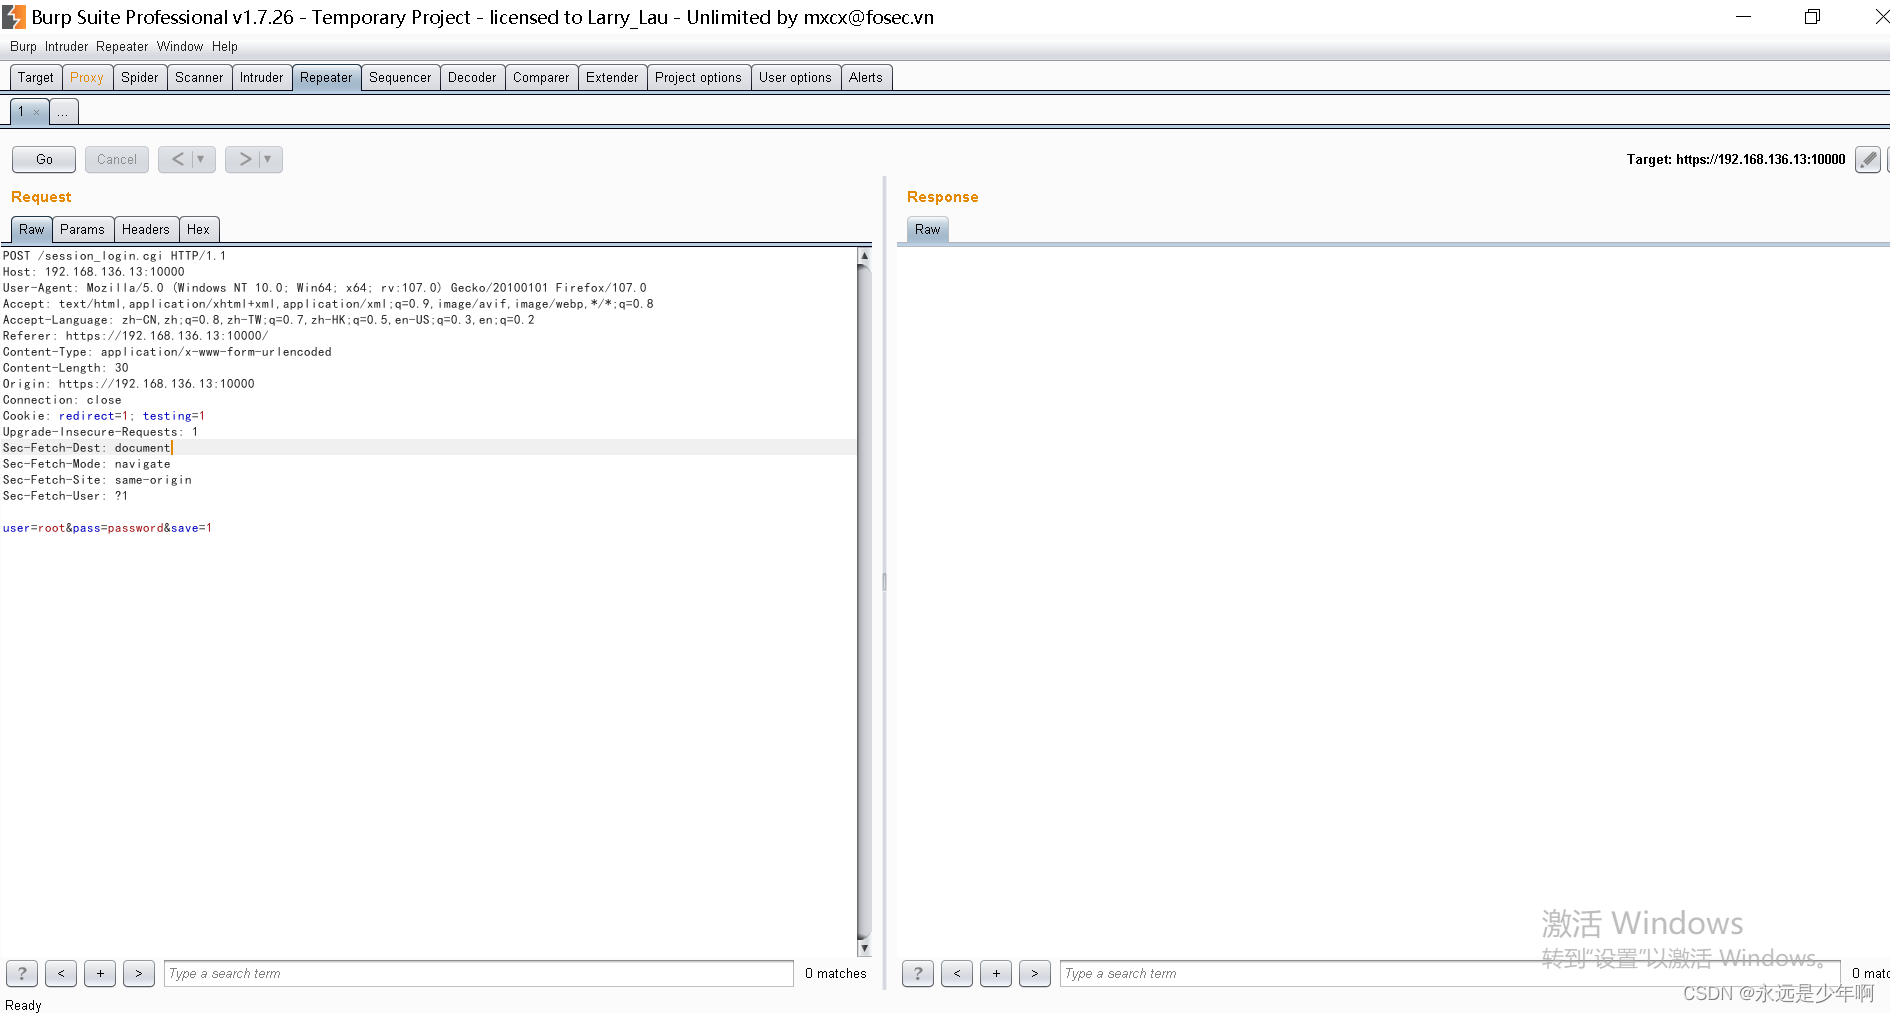Go to next match in response search
The height and width of the screenshot is (1013, 1890).
(x=1035, y=973)
